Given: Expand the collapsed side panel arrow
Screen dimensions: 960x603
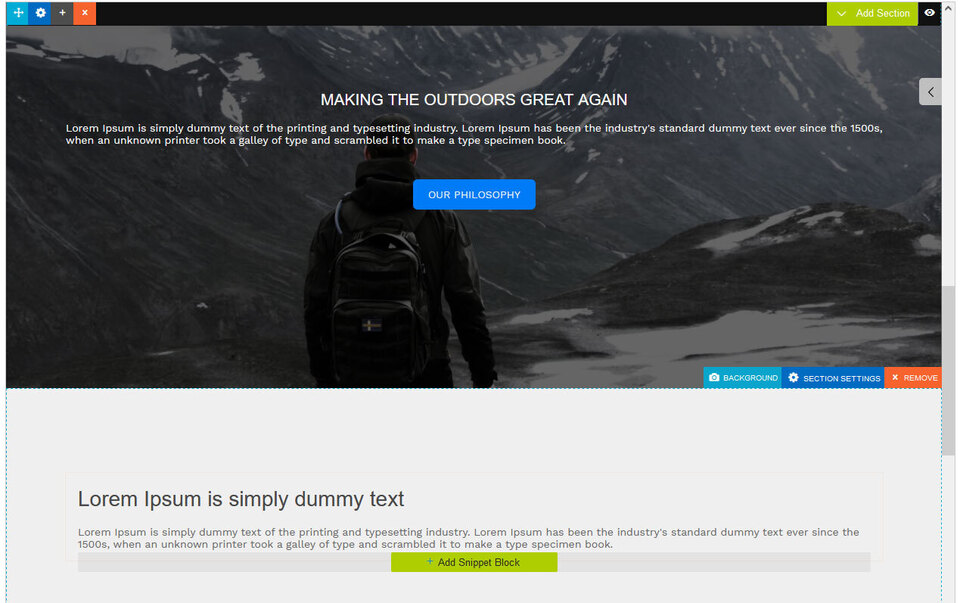Looking at the screenshot, I should (x=930, y=92).
